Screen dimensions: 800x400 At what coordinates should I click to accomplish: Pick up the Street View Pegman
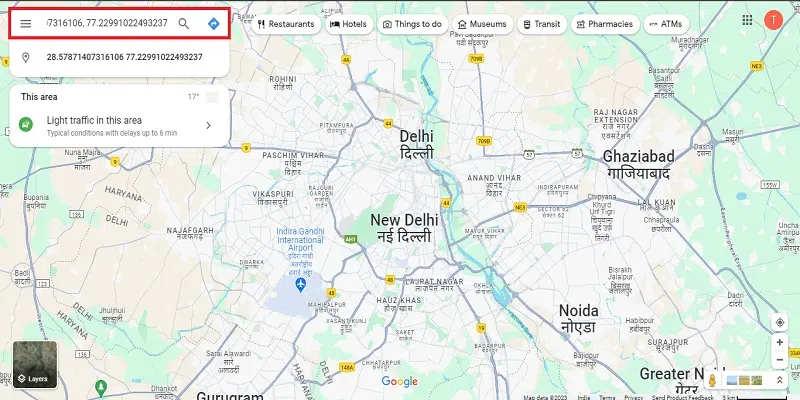712,381
